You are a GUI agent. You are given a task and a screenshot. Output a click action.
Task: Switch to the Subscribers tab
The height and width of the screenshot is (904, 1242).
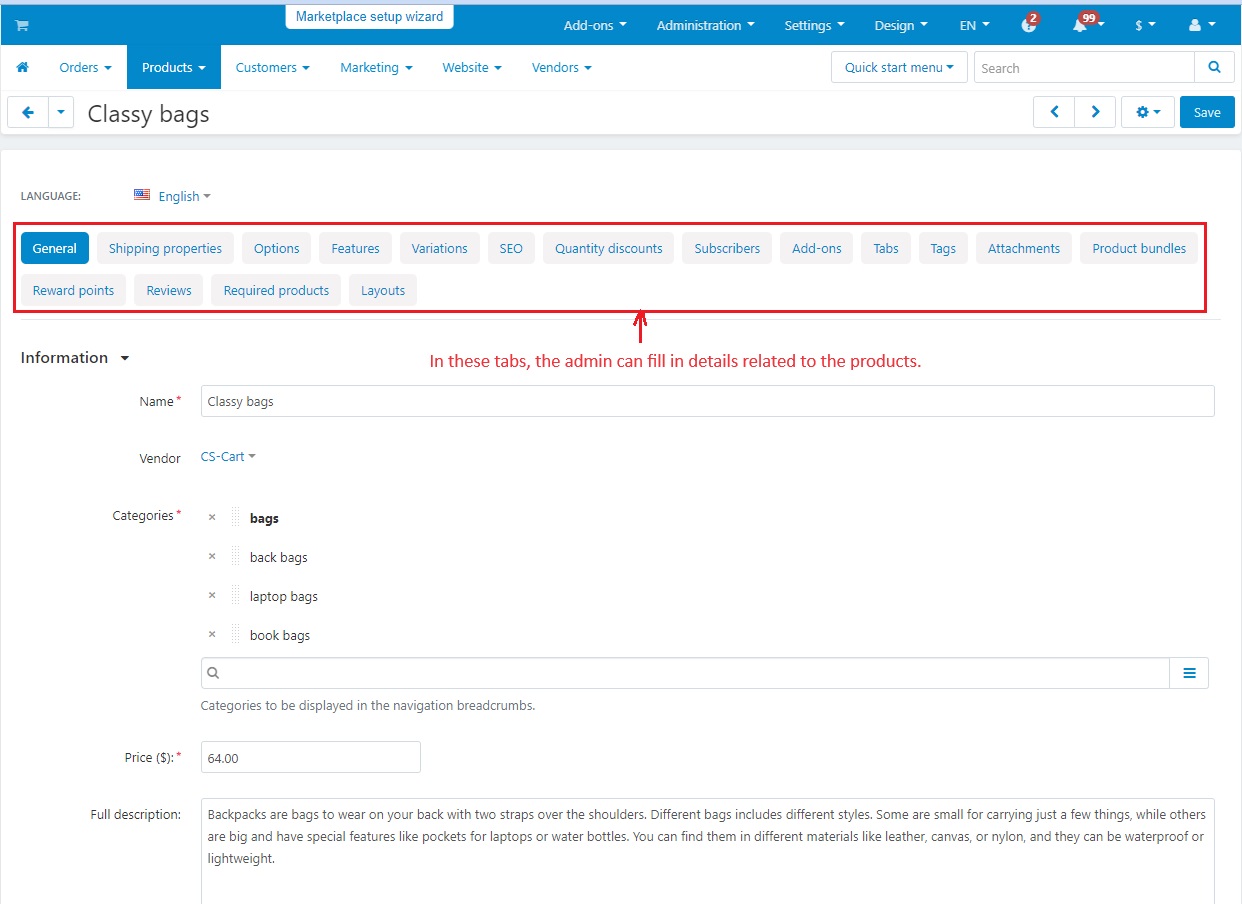(727, 248)
